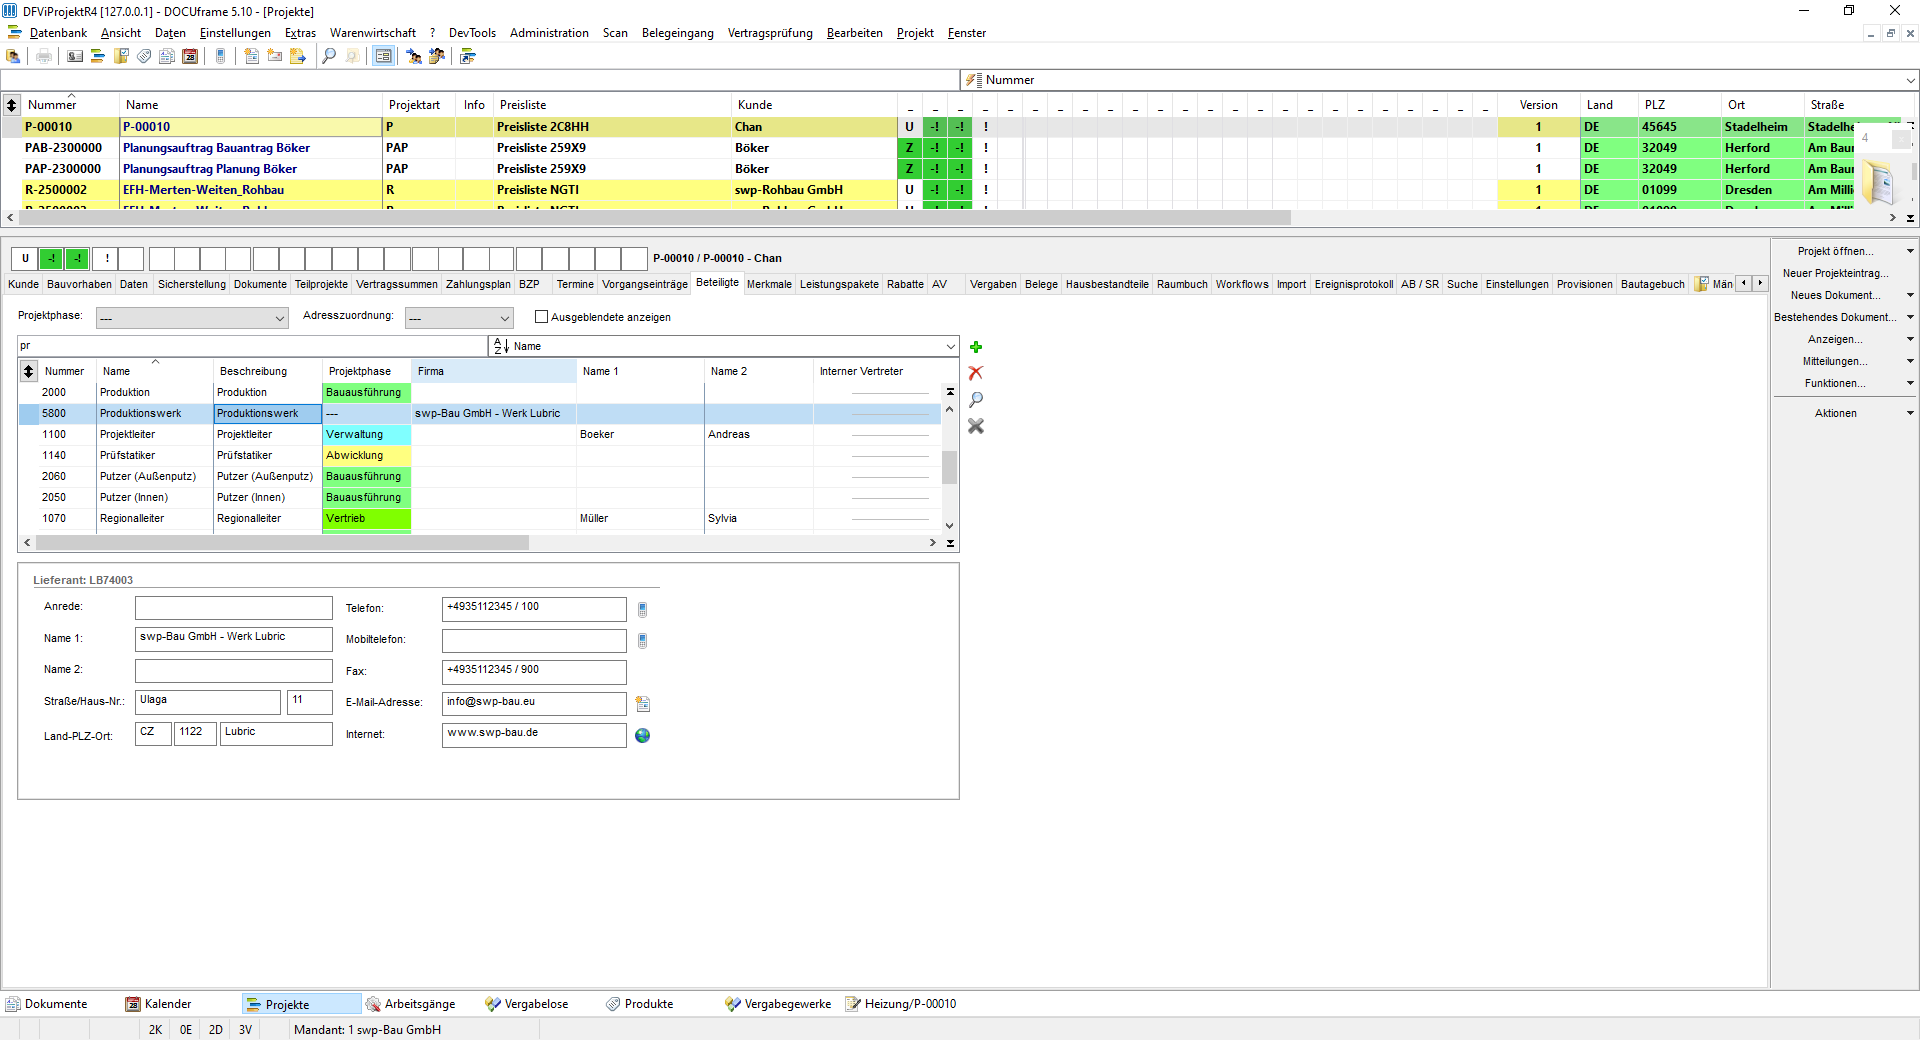Viewport: 1920px width, 1040px height.
Task: Open the Vertragsprüfung menu
Action: coord(770,33)
